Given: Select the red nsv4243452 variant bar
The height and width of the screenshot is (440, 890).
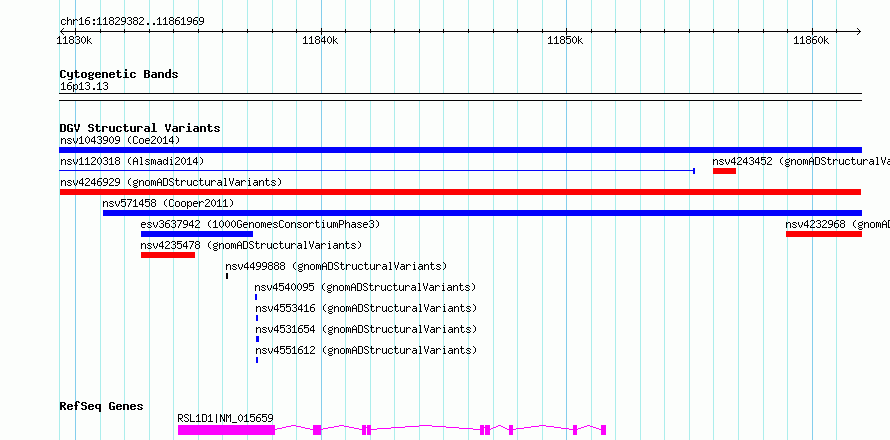Looking at the screenshot, I should click(x=724, y=171).
